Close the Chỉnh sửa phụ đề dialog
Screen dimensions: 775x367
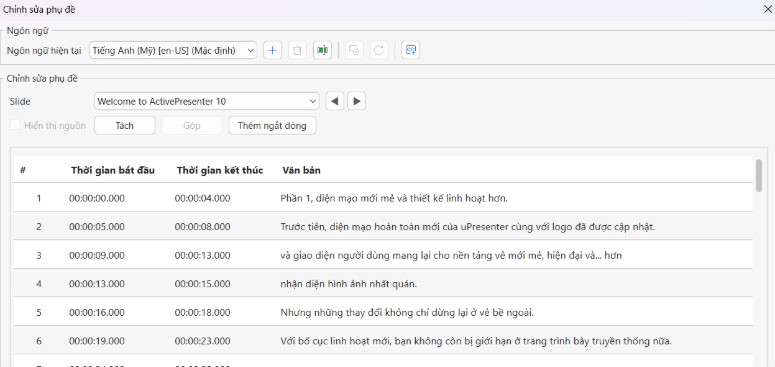coord(767,9)
